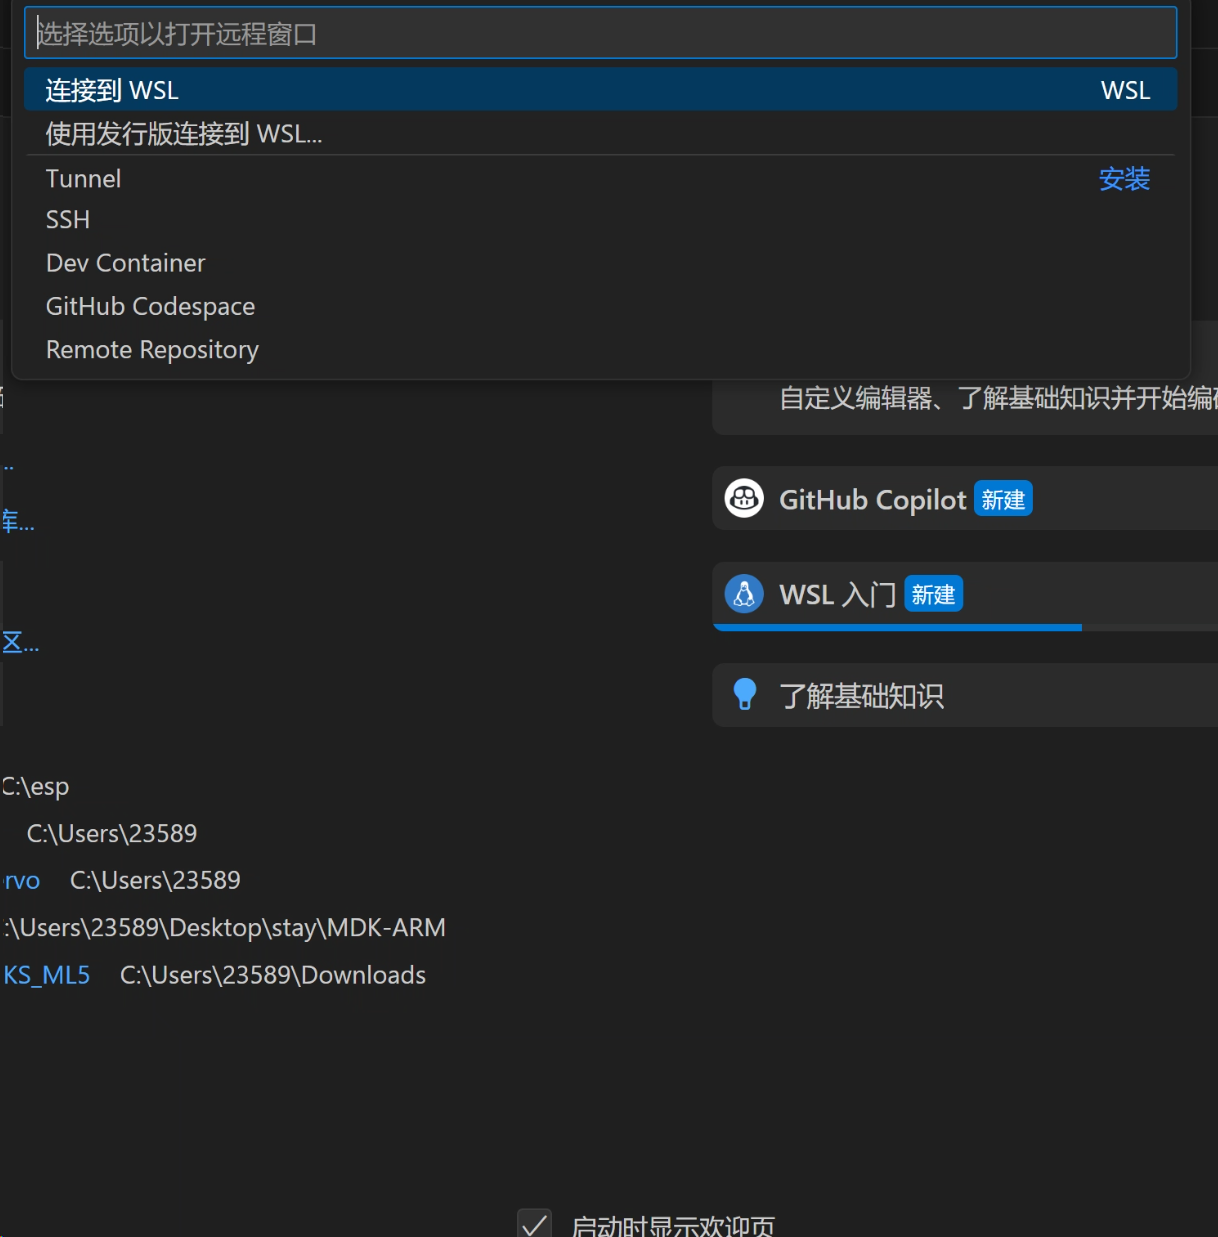Toggle the 启动时显示欢迎页 checkbox
Image resolution: width=1218 pixels, height=1237 pixels.
tap(535, 1224)
